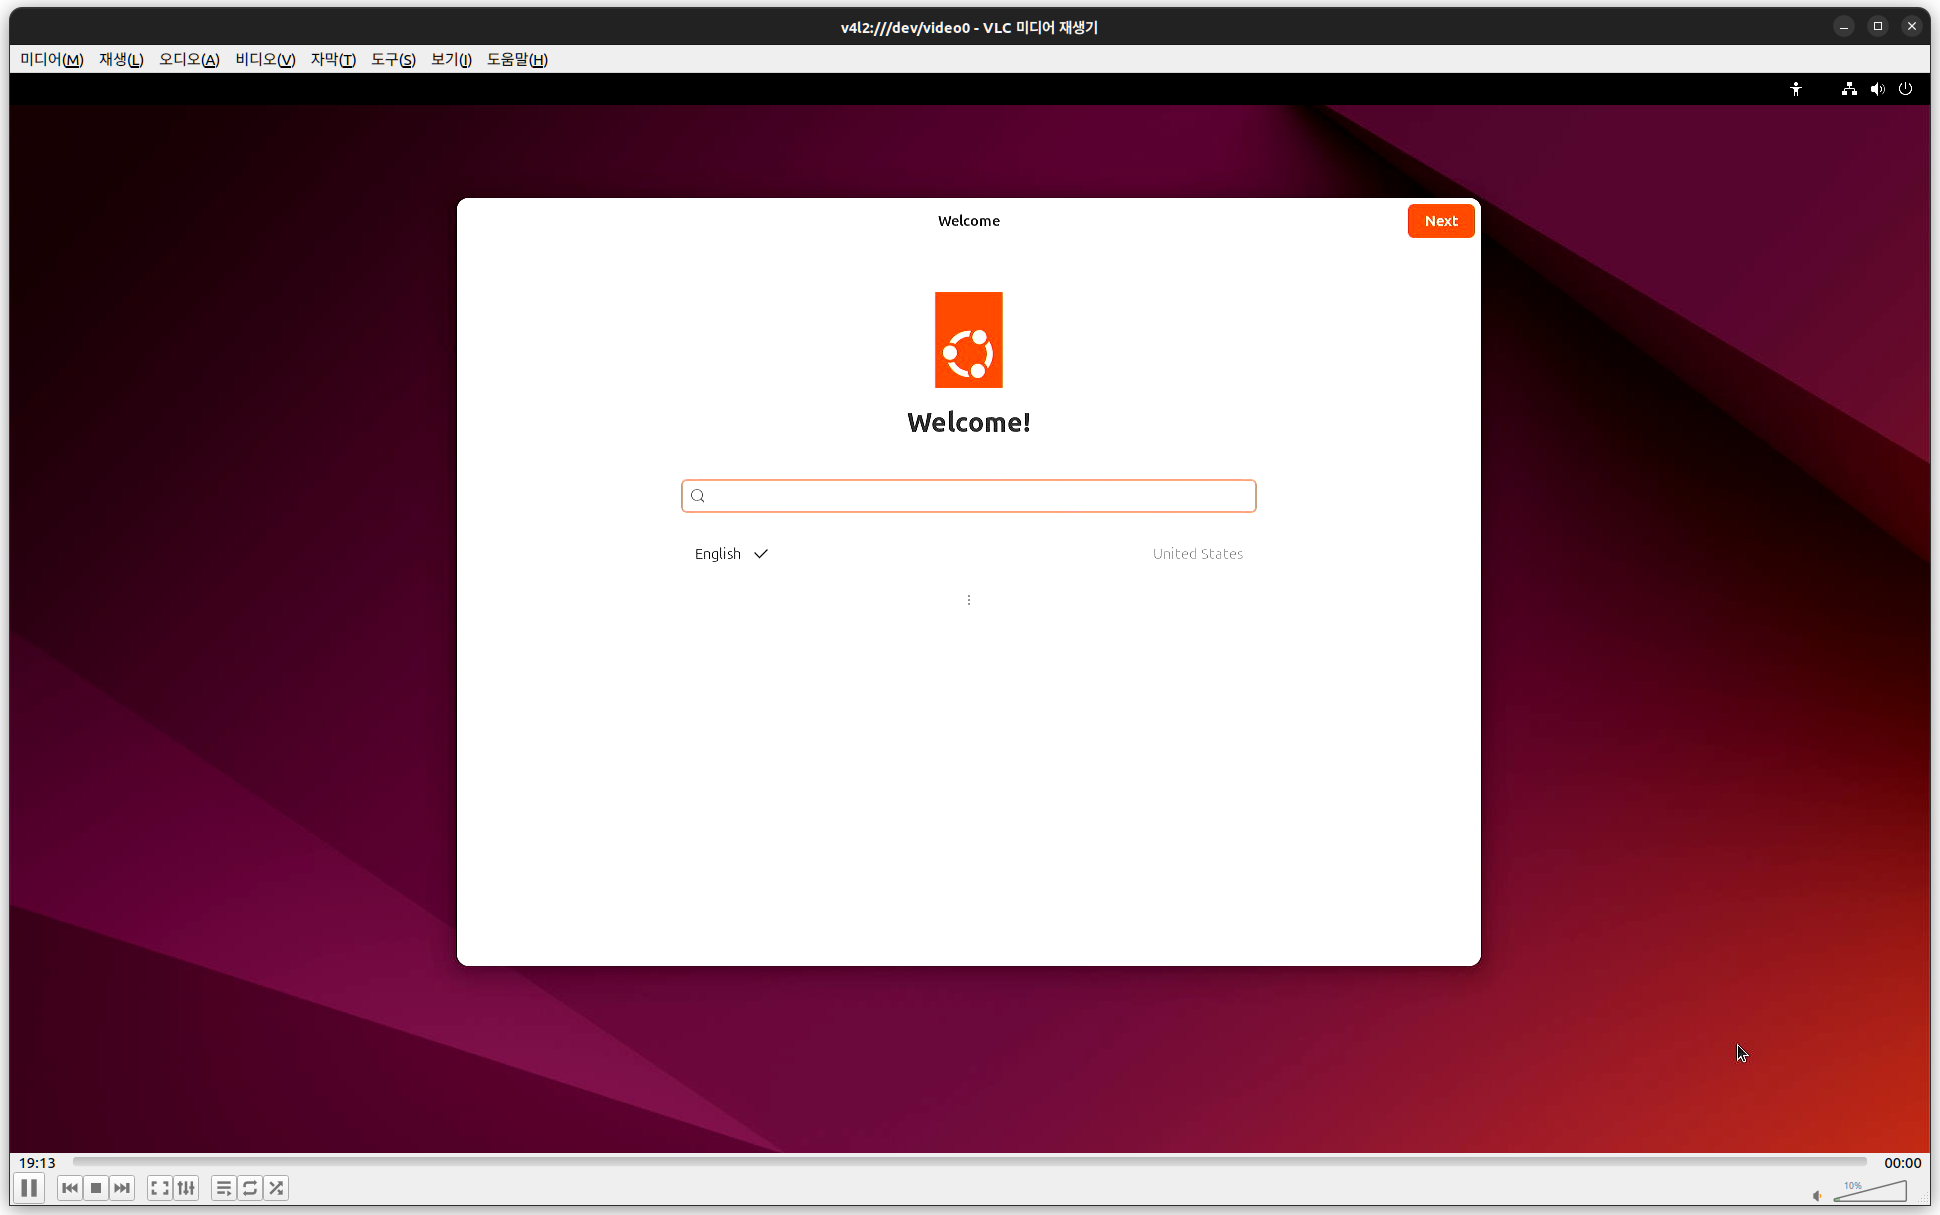Click the orange Next button
This screenshot has height=1215, width=1940.
(1441, 221)
